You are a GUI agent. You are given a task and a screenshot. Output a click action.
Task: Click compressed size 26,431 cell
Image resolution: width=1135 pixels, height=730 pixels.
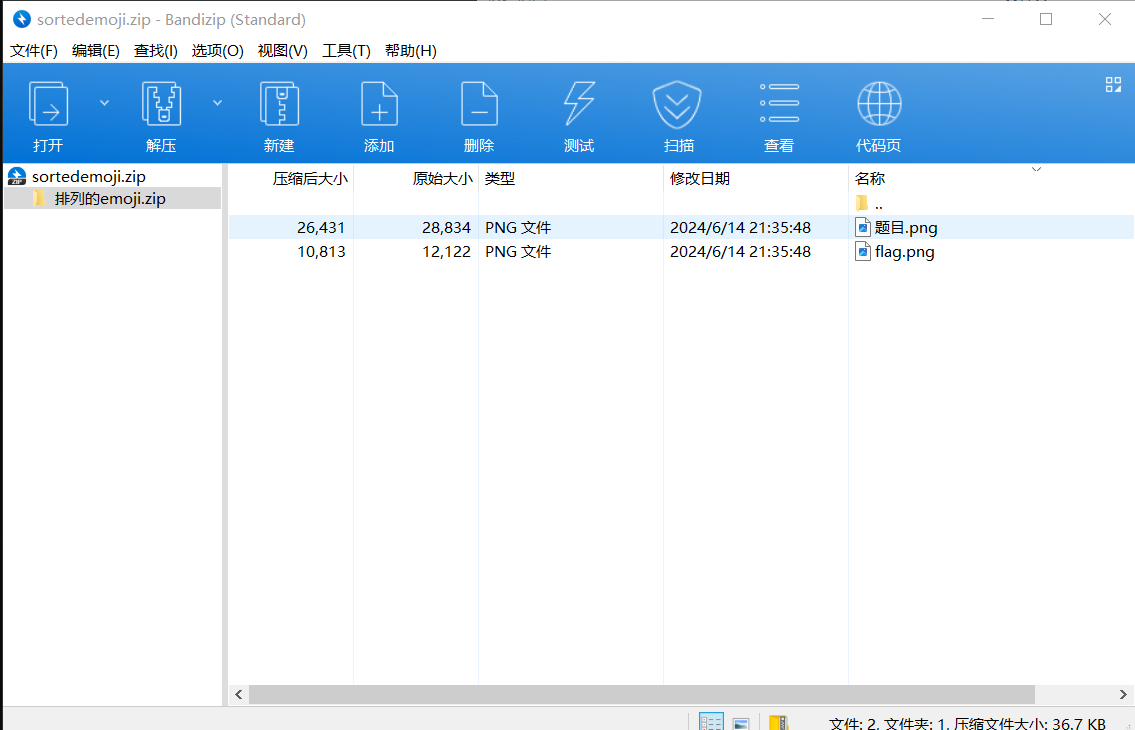coord(321,227)
